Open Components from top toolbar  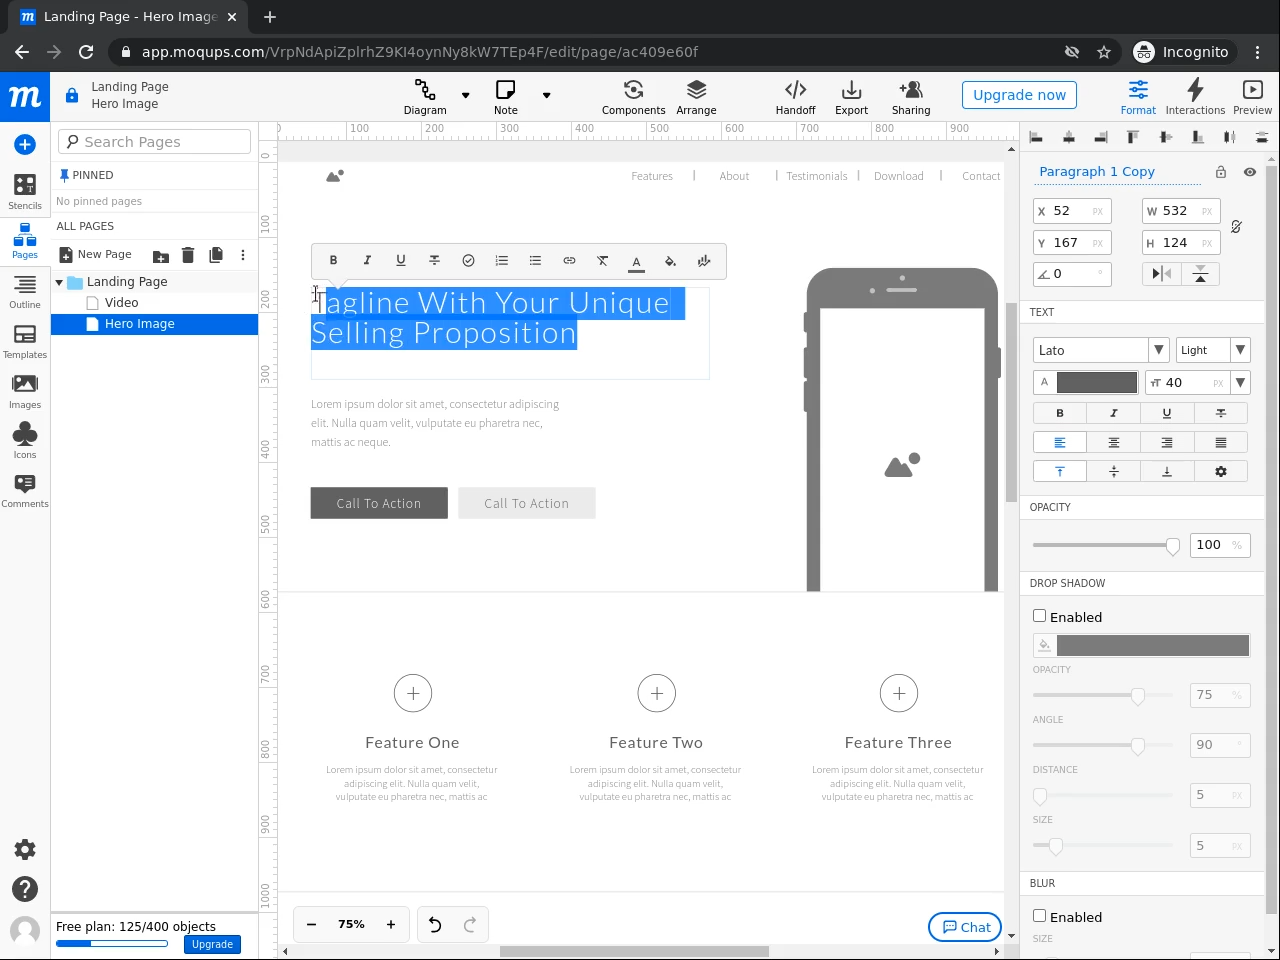(x=633, y=96)
